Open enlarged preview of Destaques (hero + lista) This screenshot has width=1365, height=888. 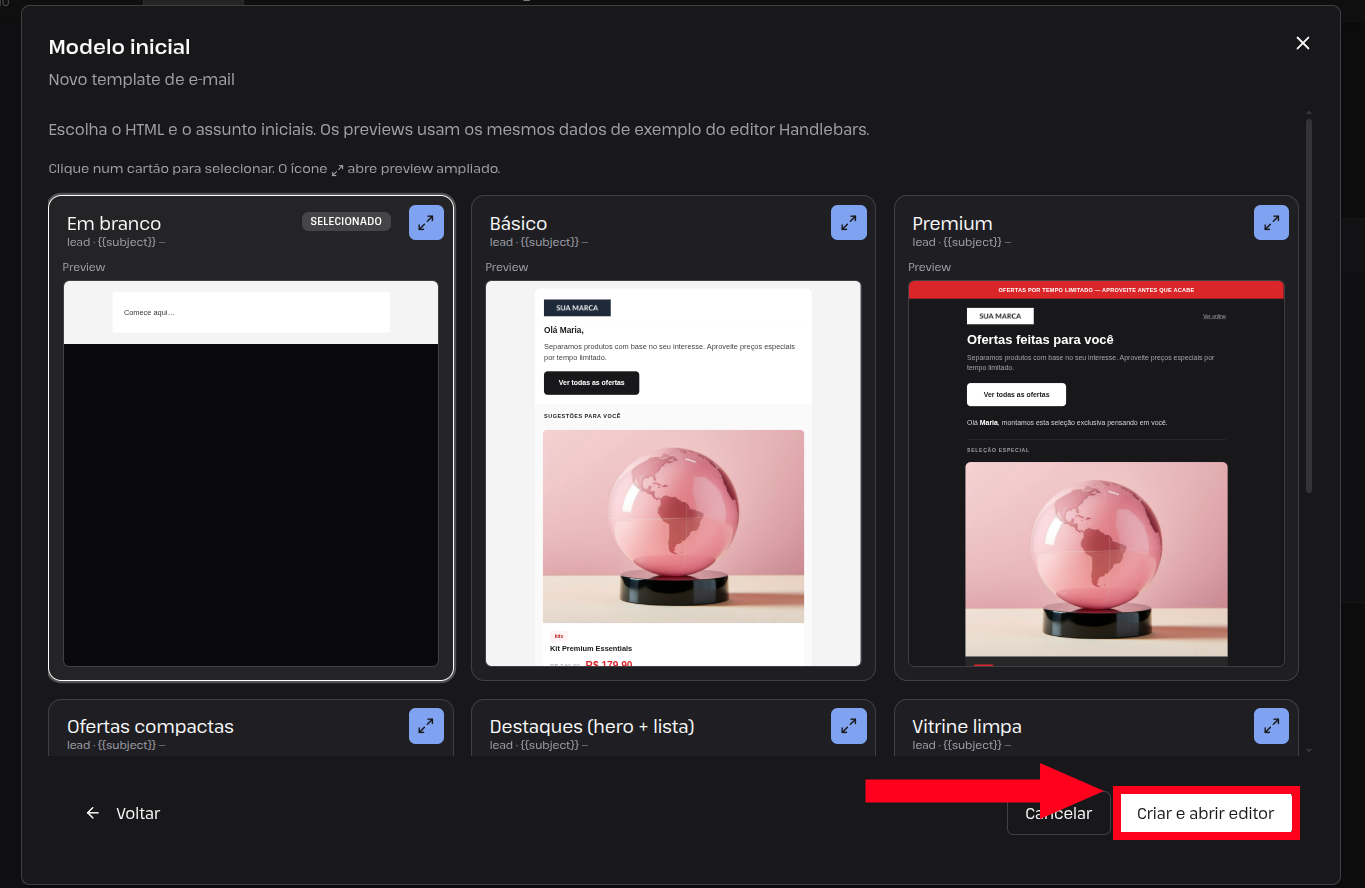849,726
